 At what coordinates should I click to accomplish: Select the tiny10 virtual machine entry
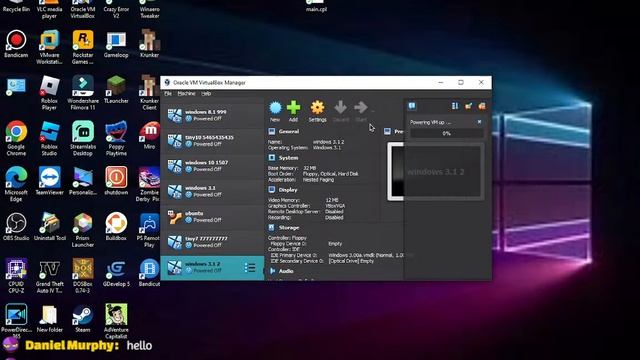pos(212,141)
